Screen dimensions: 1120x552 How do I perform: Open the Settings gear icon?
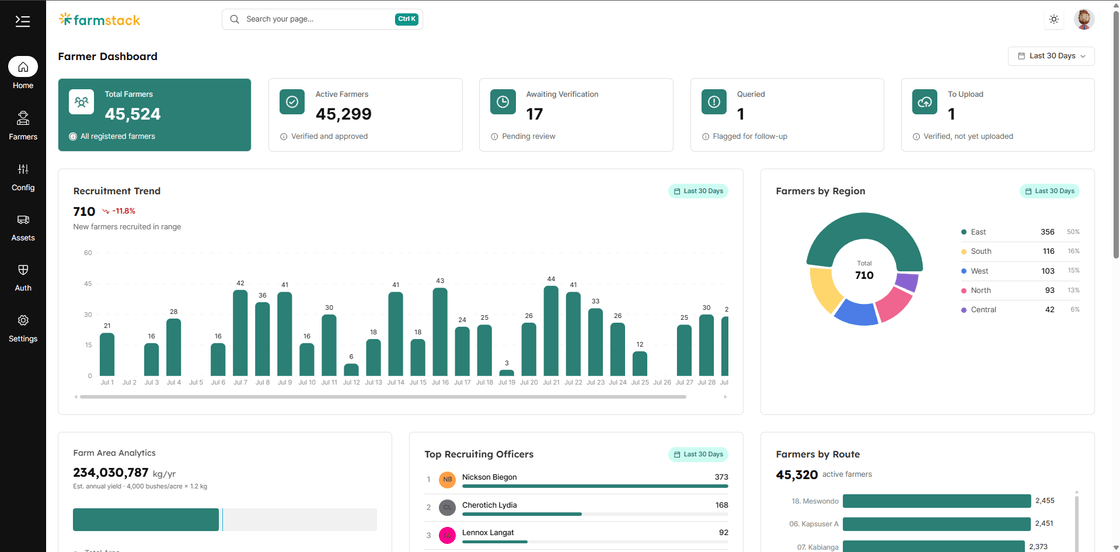23,321
